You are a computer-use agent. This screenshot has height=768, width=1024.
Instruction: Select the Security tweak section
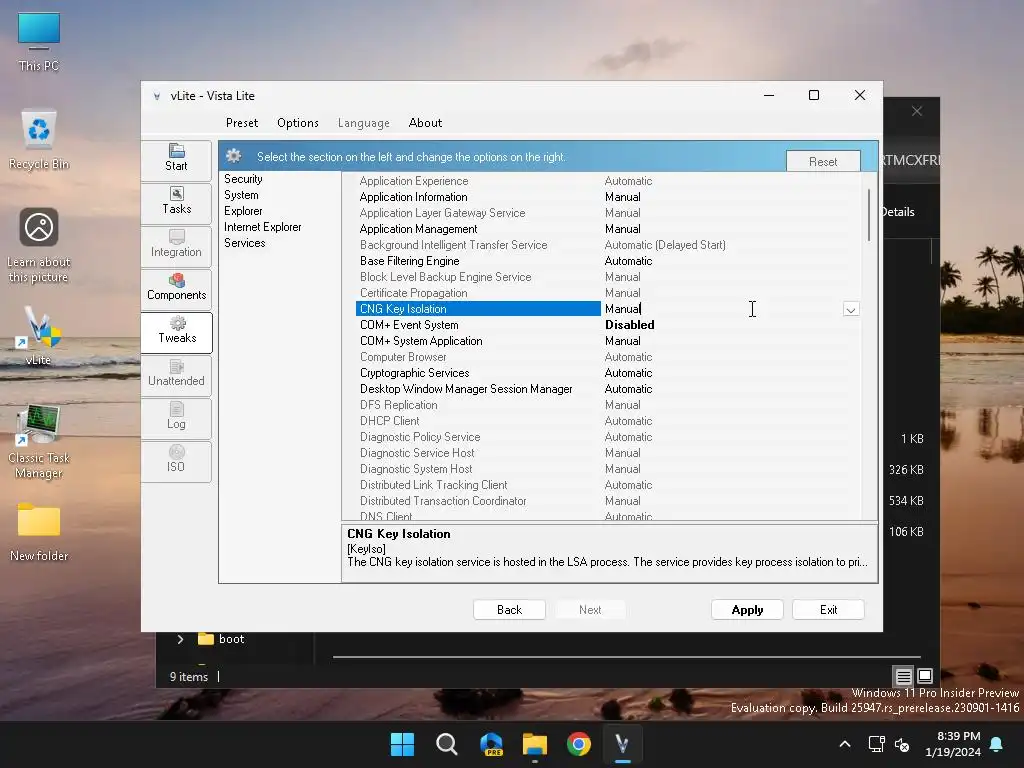click(x=243, y=179)
